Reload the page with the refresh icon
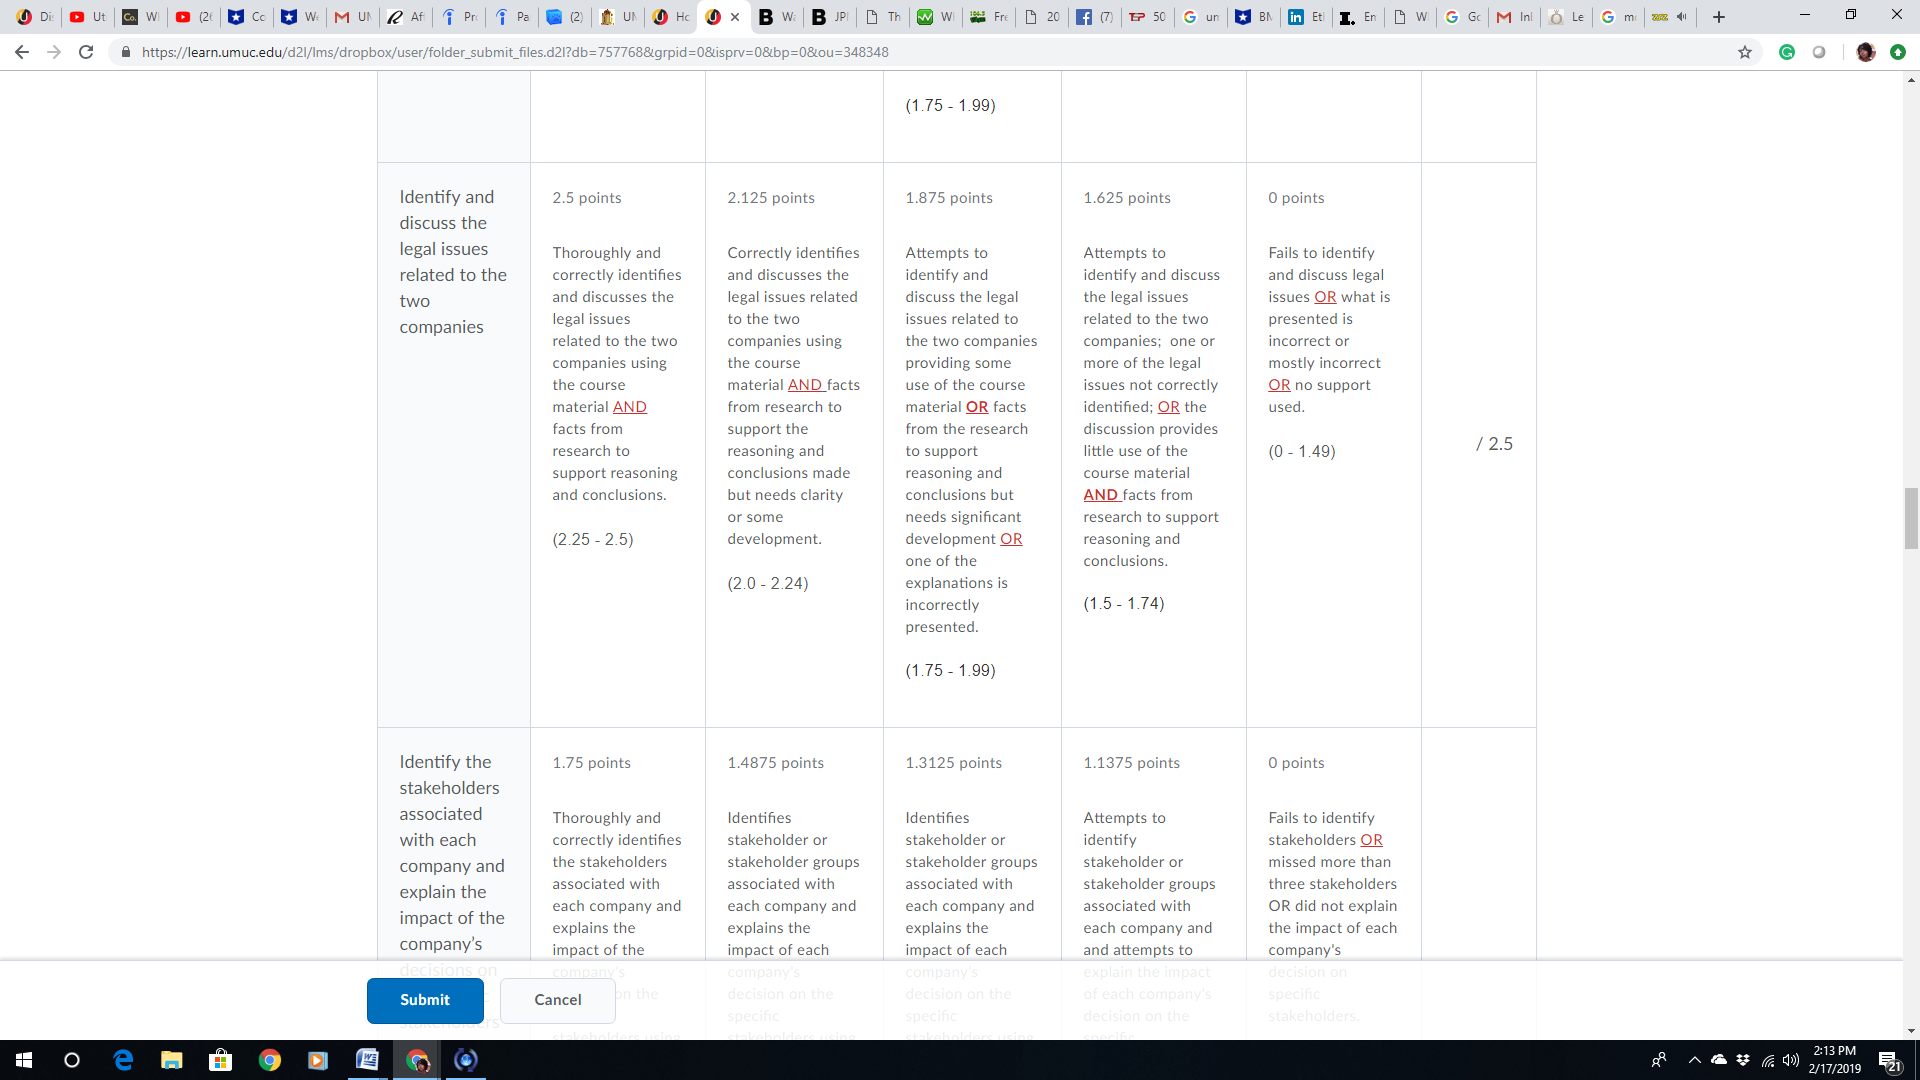 [x=86, y=52]
